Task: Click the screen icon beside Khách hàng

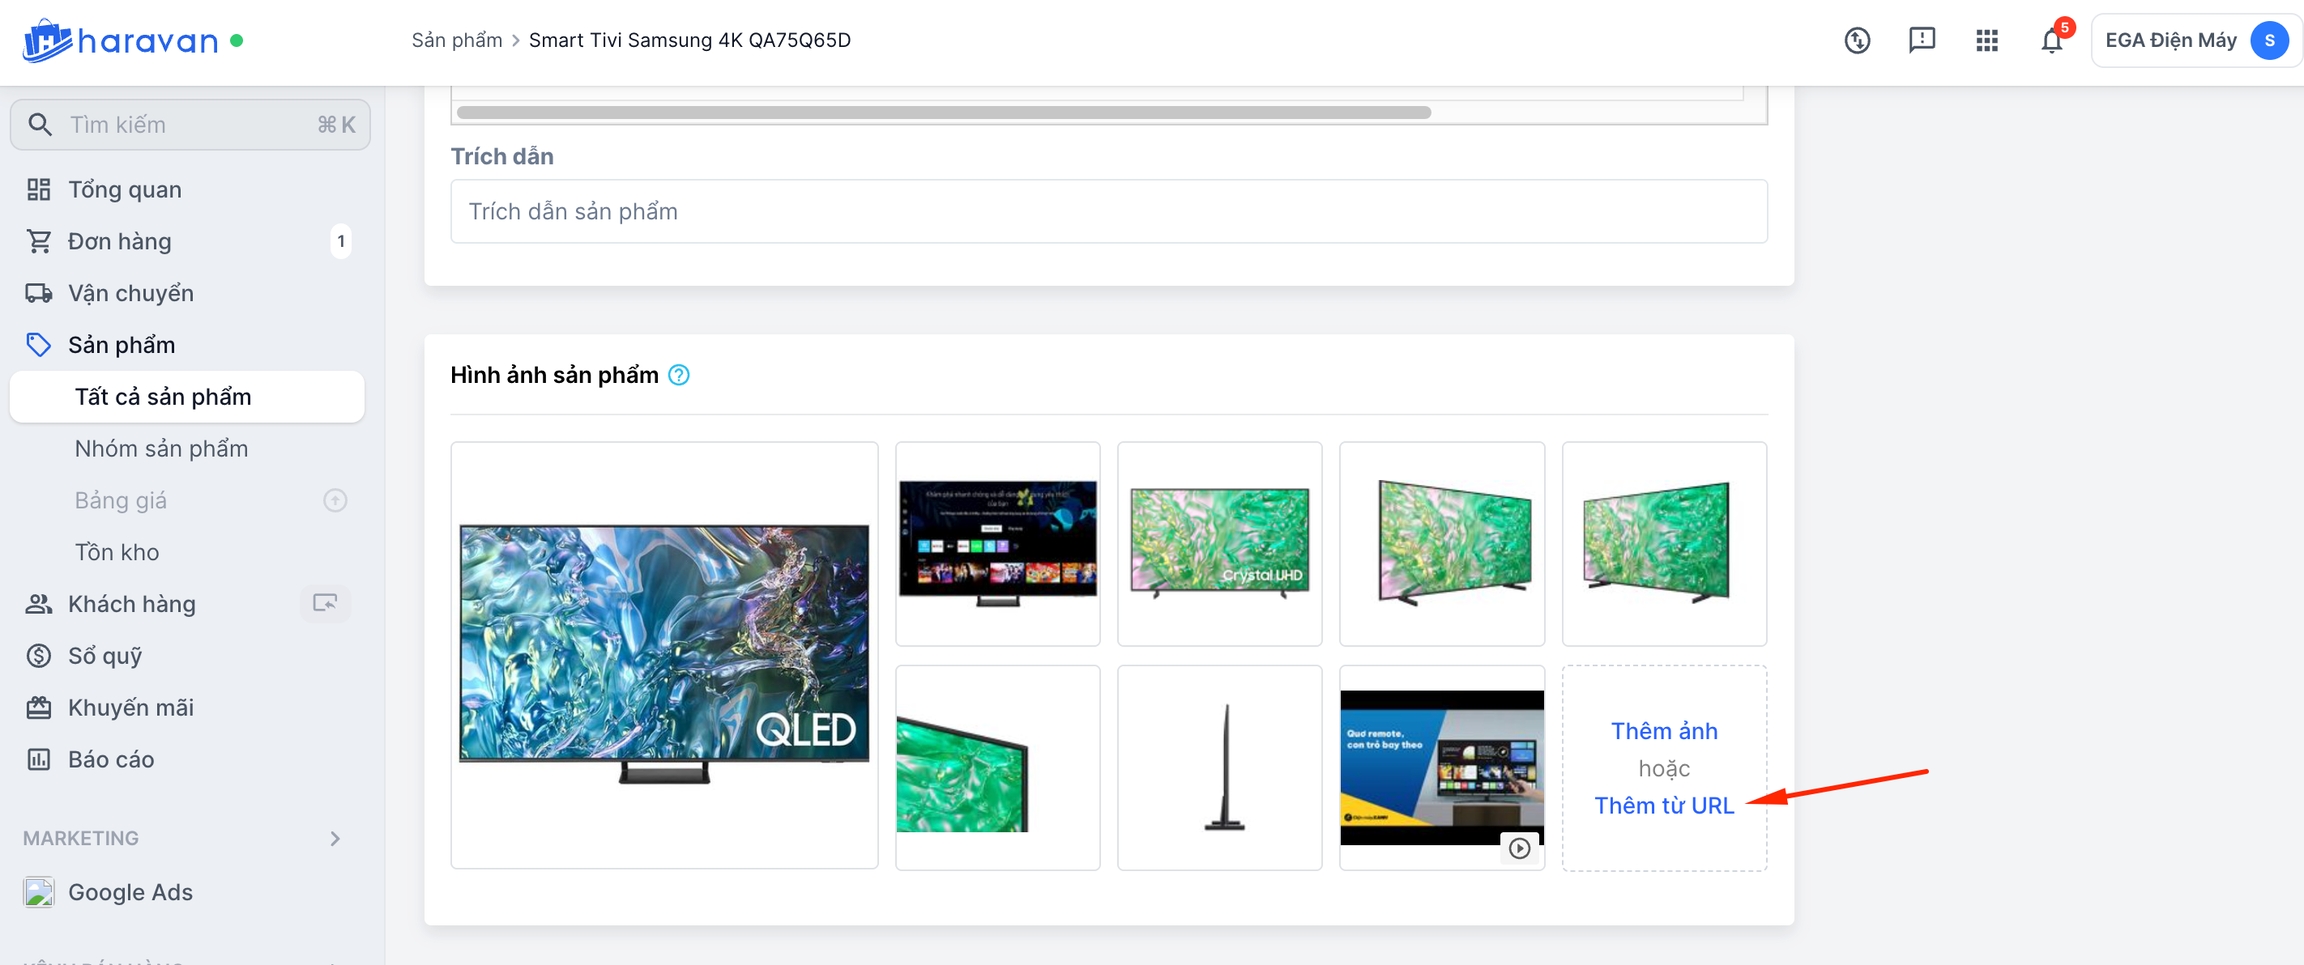Action: pyautogui.click(x=325, y=603)
